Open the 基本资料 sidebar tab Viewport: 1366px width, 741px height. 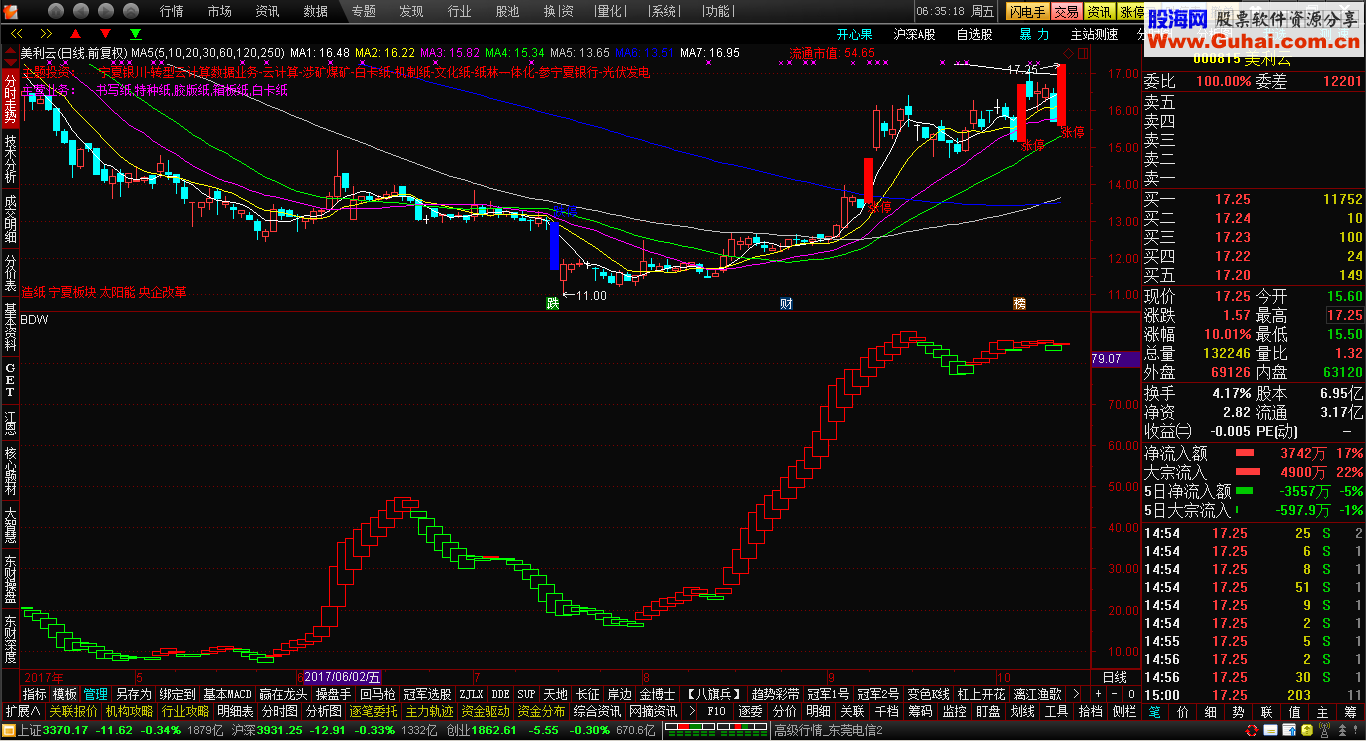tap(10, 327)
